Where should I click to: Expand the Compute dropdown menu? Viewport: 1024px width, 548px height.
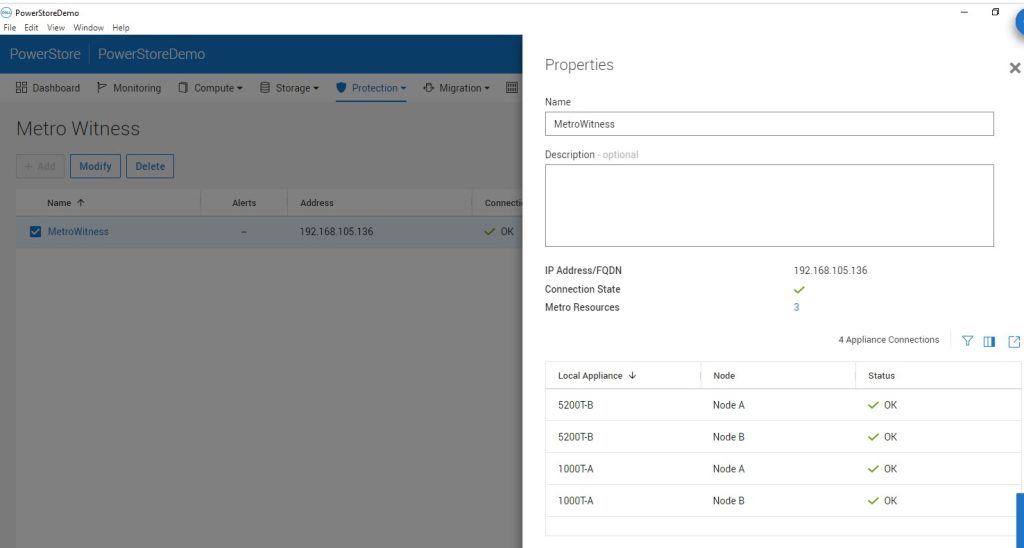pos(211,88)
